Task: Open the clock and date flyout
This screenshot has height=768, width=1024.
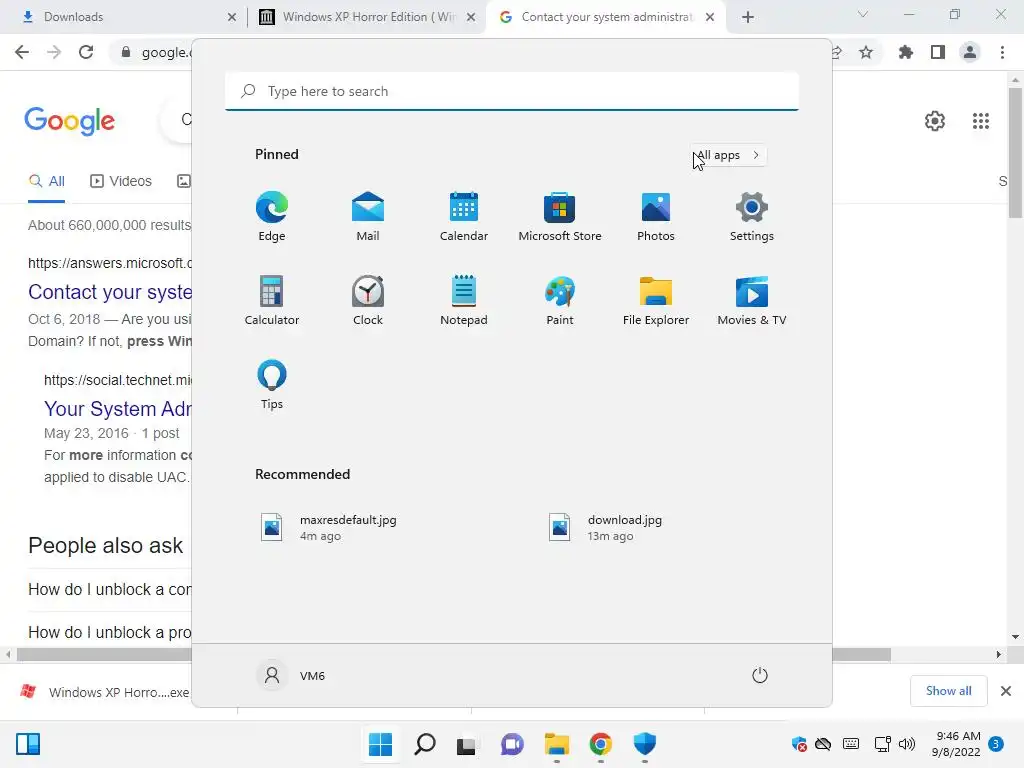Action: pyautogui.click(x=956, y=744)
